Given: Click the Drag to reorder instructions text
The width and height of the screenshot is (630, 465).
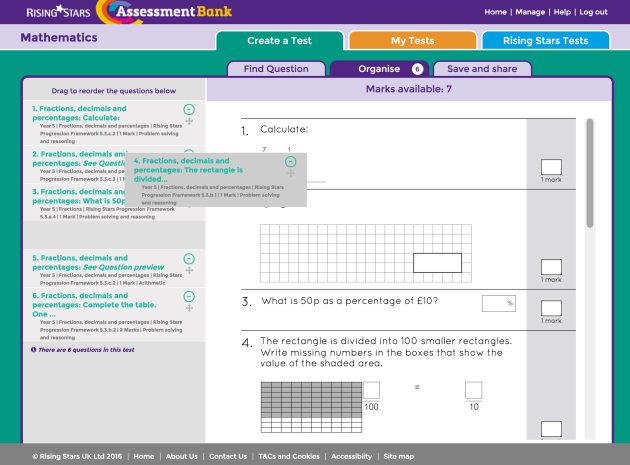Looking at the screenshot, I should click(x=114, y=91).
